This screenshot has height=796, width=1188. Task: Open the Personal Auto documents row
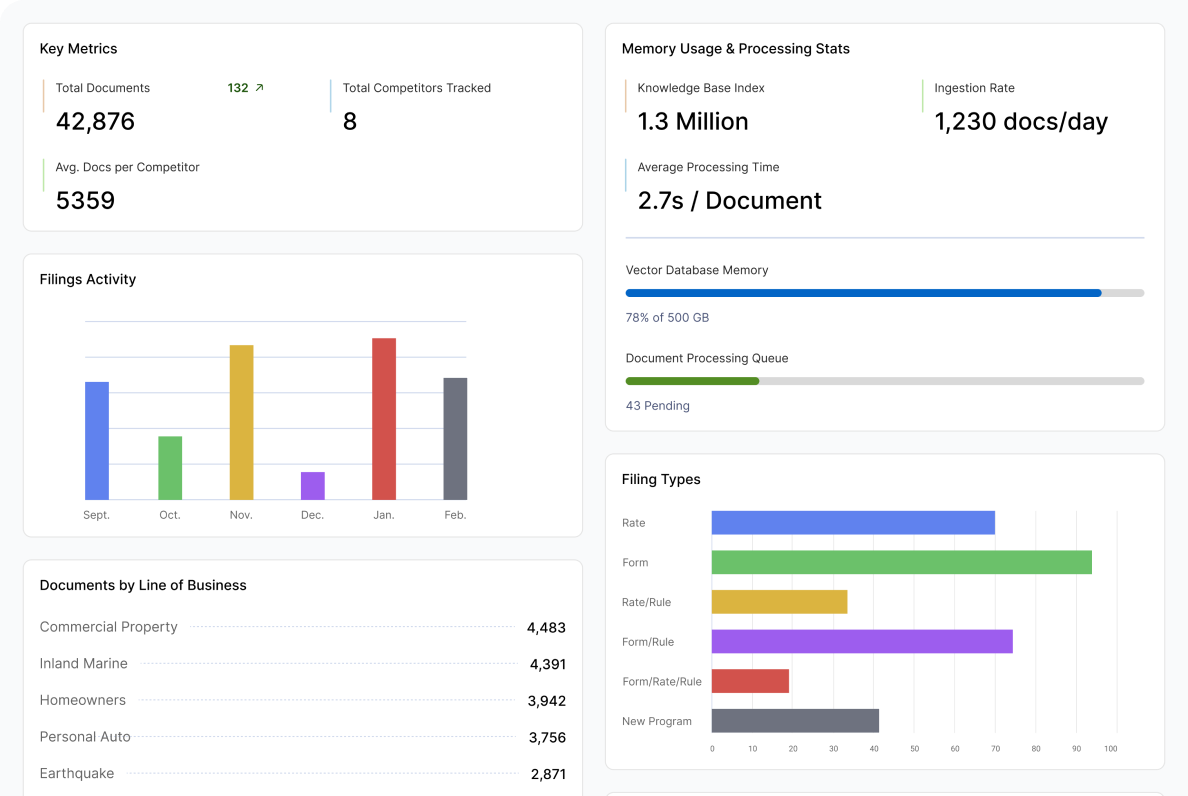pos(85,737)
